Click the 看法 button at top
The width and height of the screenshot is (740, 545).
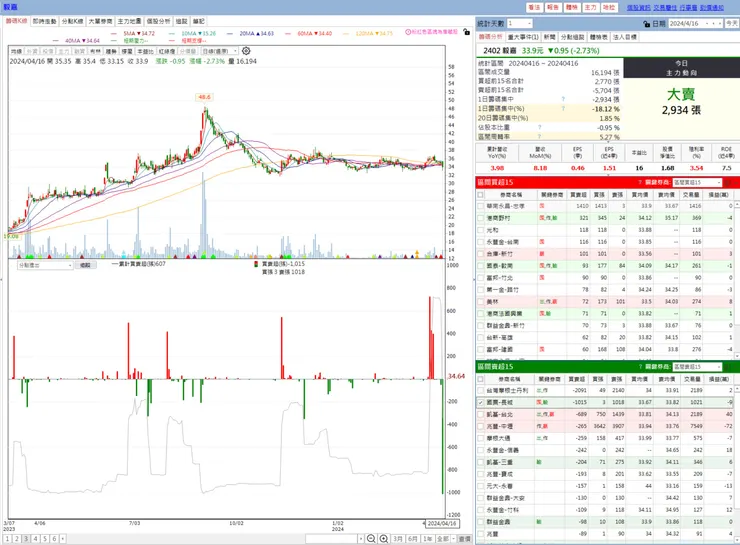pyautogui.click(x=534, y=8)
